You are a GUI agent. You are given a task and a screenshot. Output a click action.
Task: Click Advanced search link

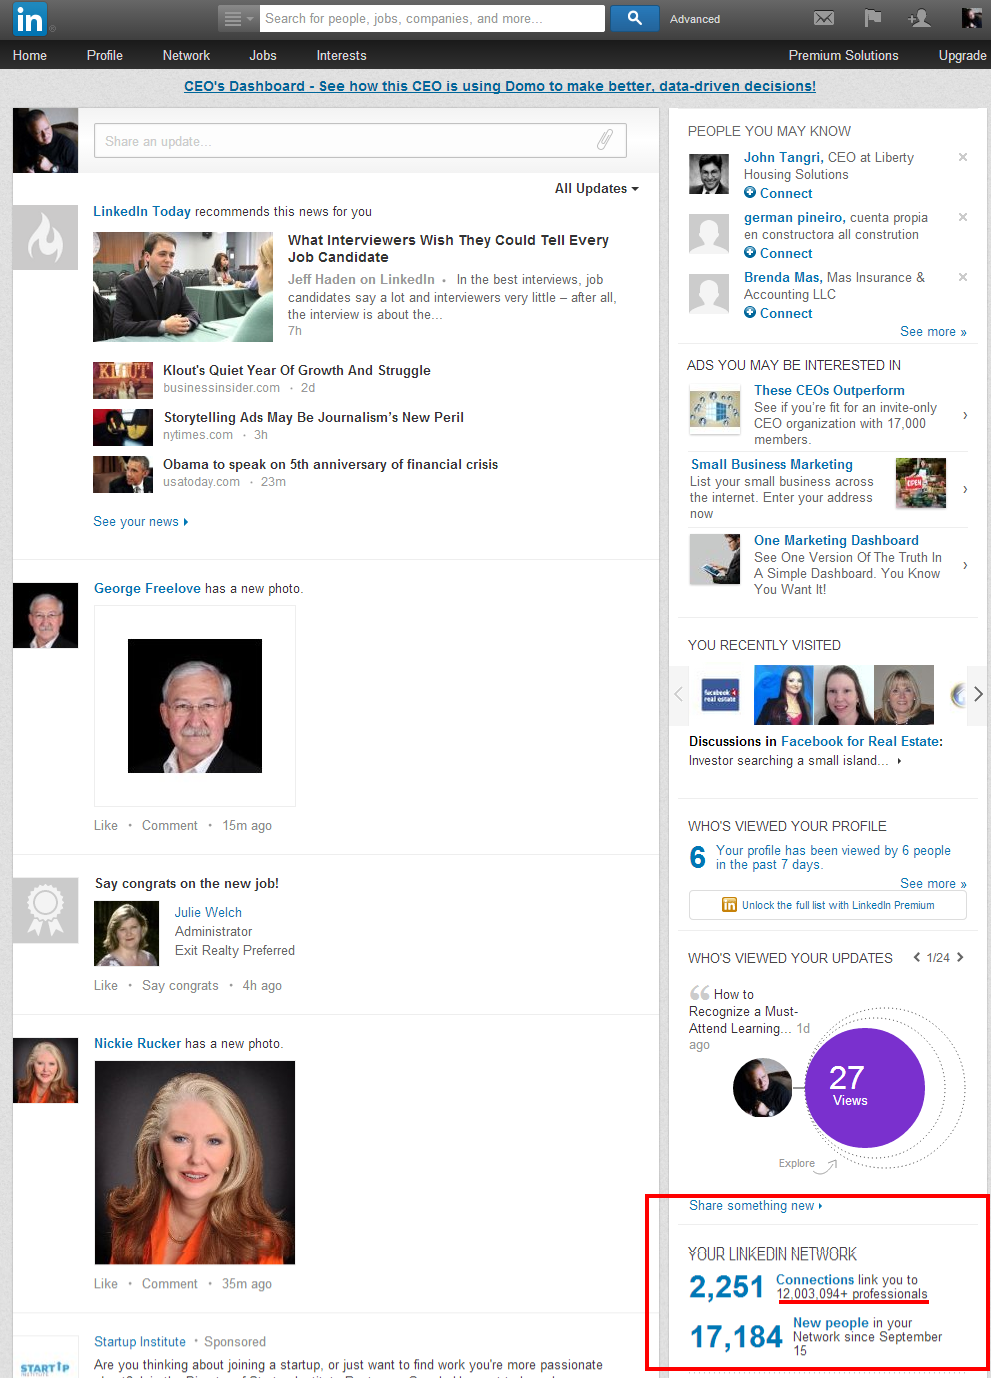[695, 19]
